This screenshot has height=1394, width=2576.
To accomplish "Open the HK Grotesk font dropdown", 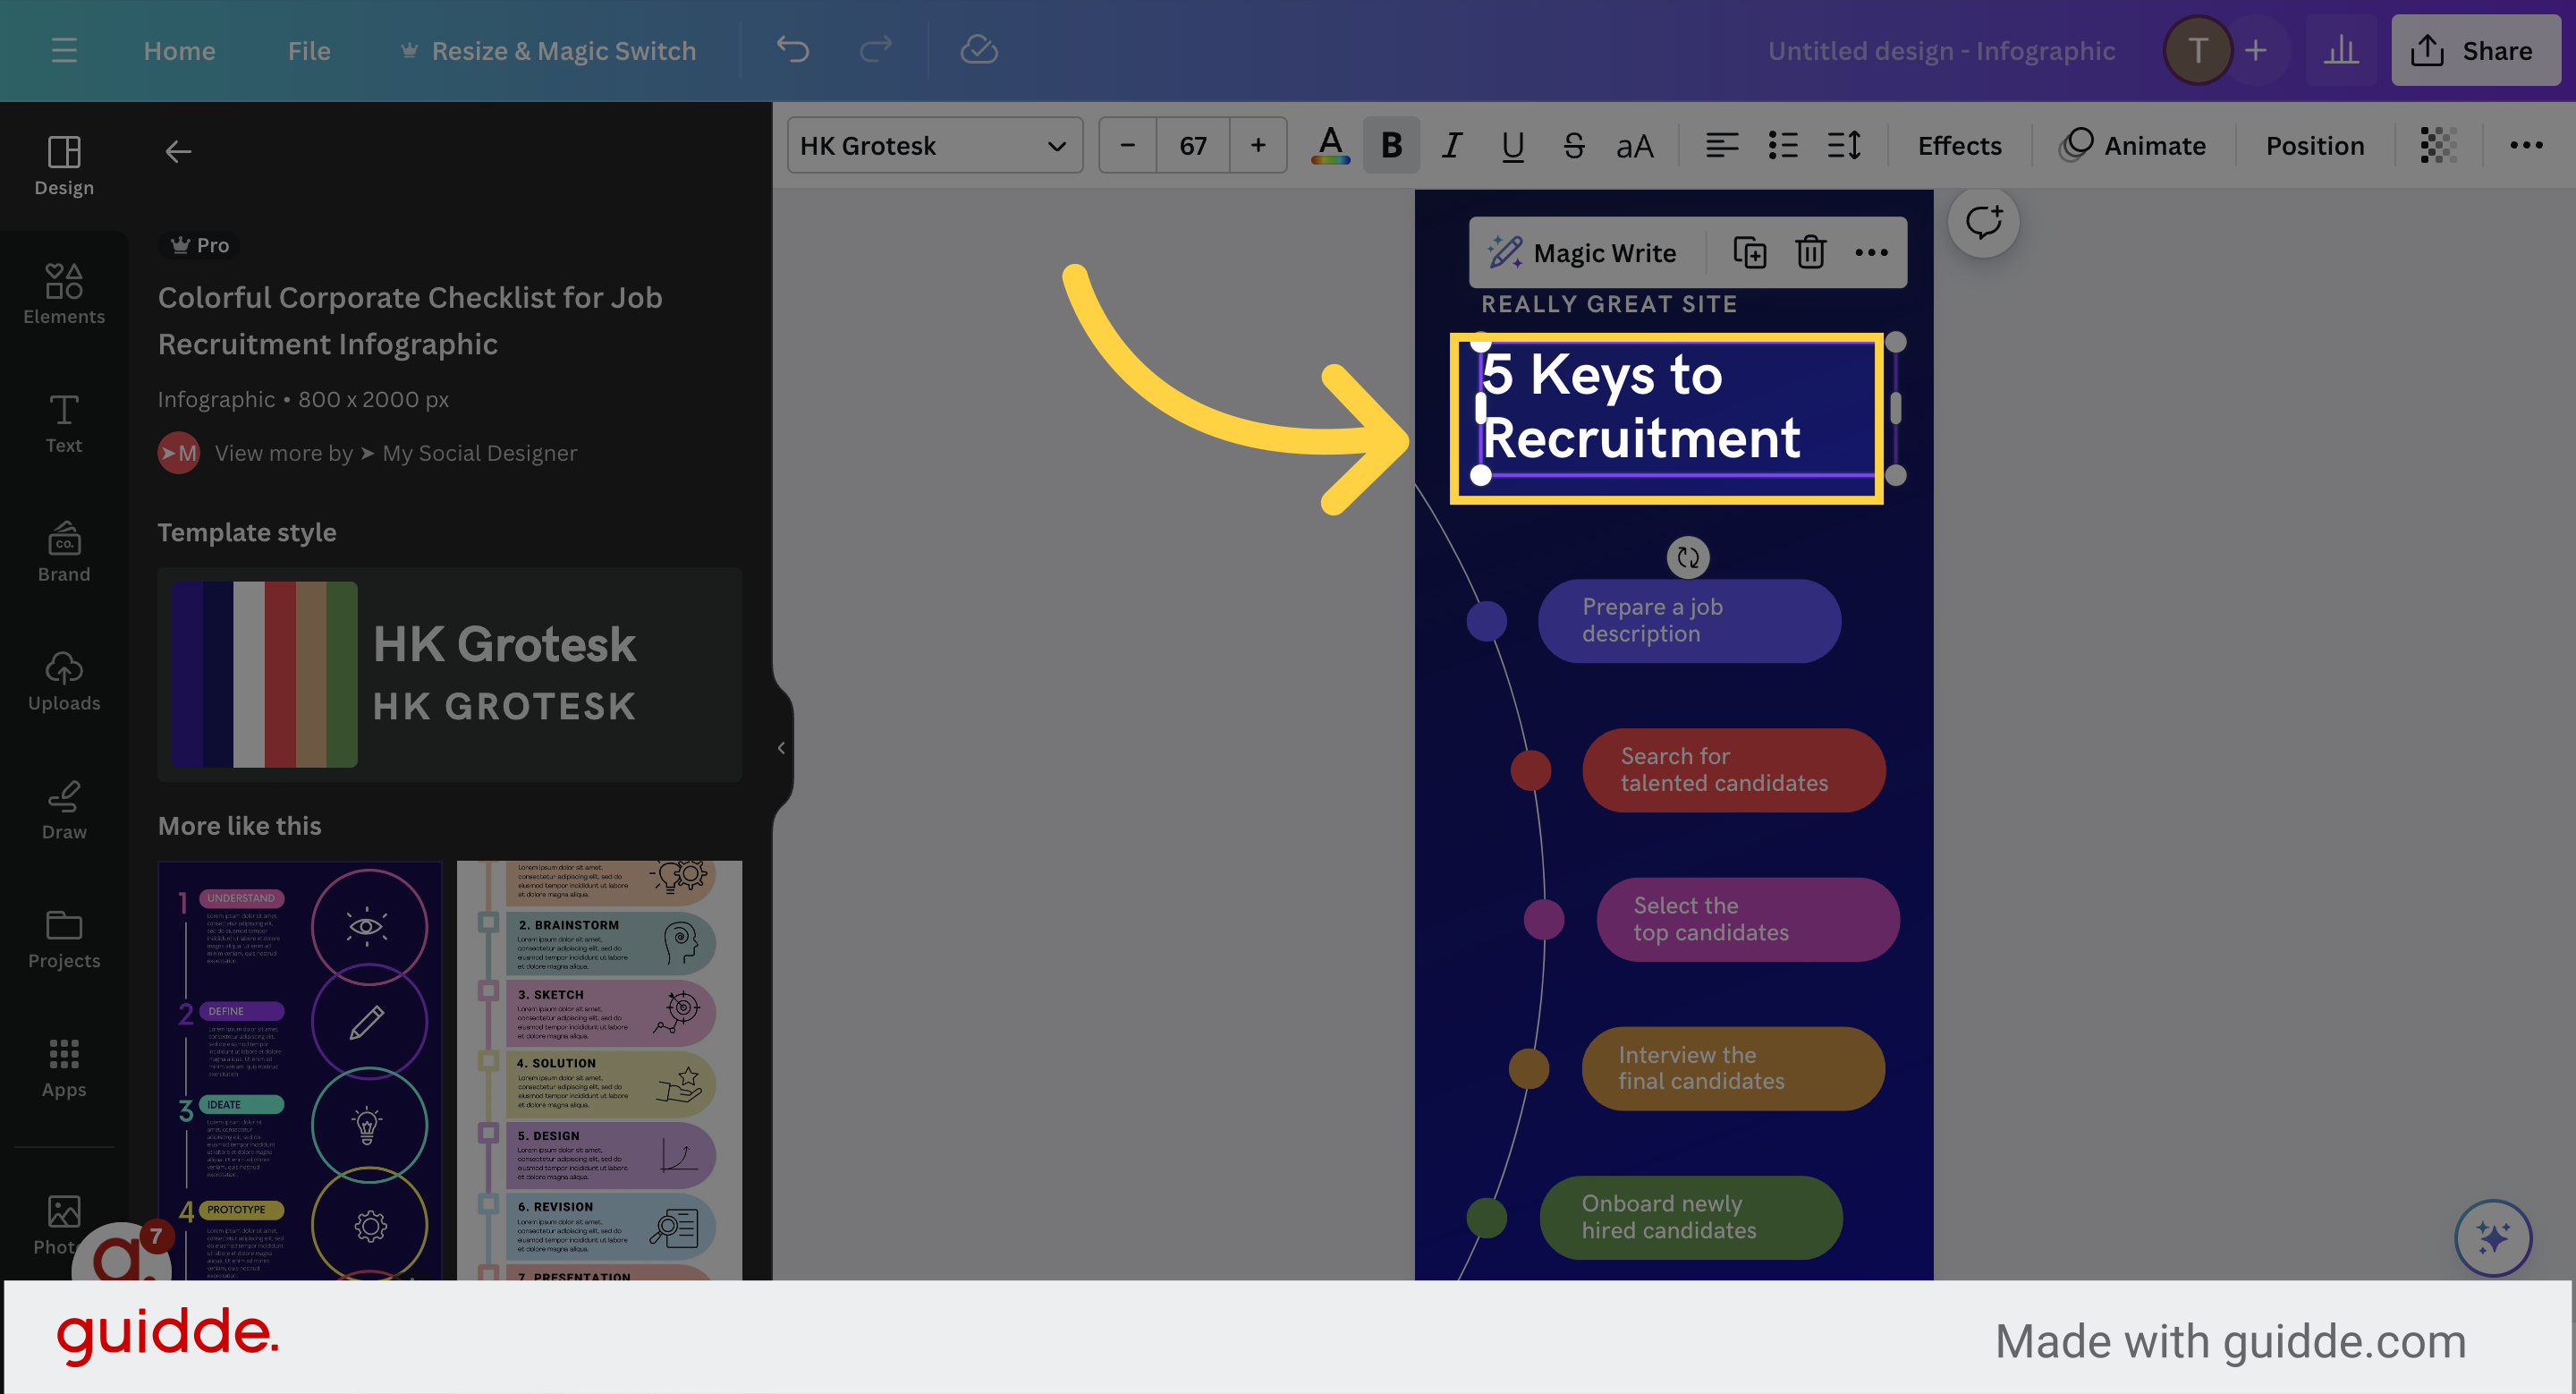I will click(x=934, y=145).
